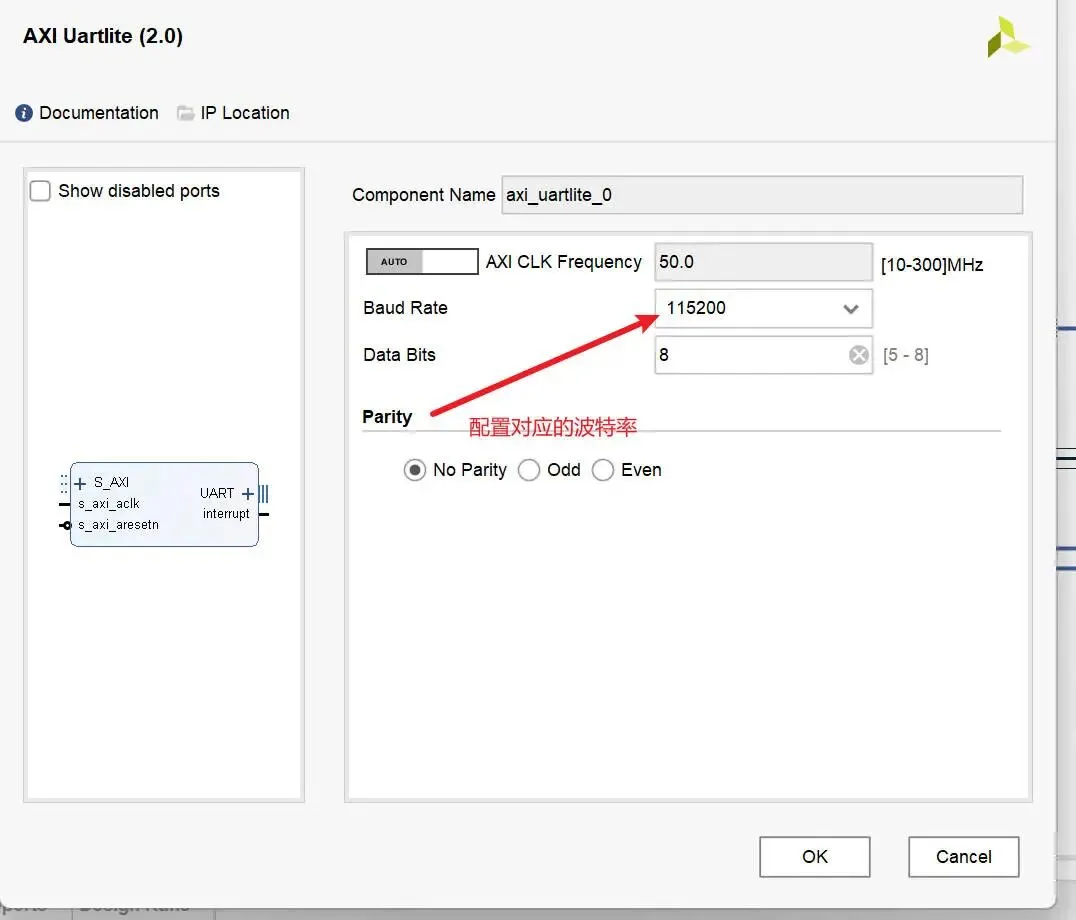
Task: Click the AXI Uartlite (2.0) title
Action: 103,36
